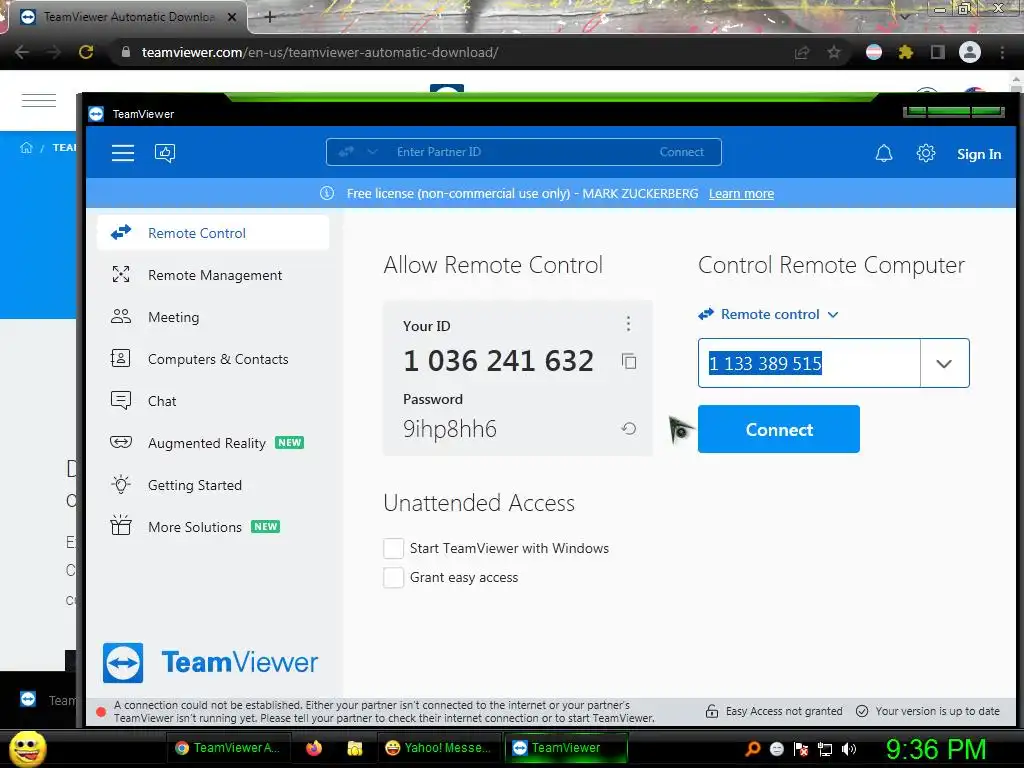Click the TeamViewer logo in sidebar

coord(210,662)
